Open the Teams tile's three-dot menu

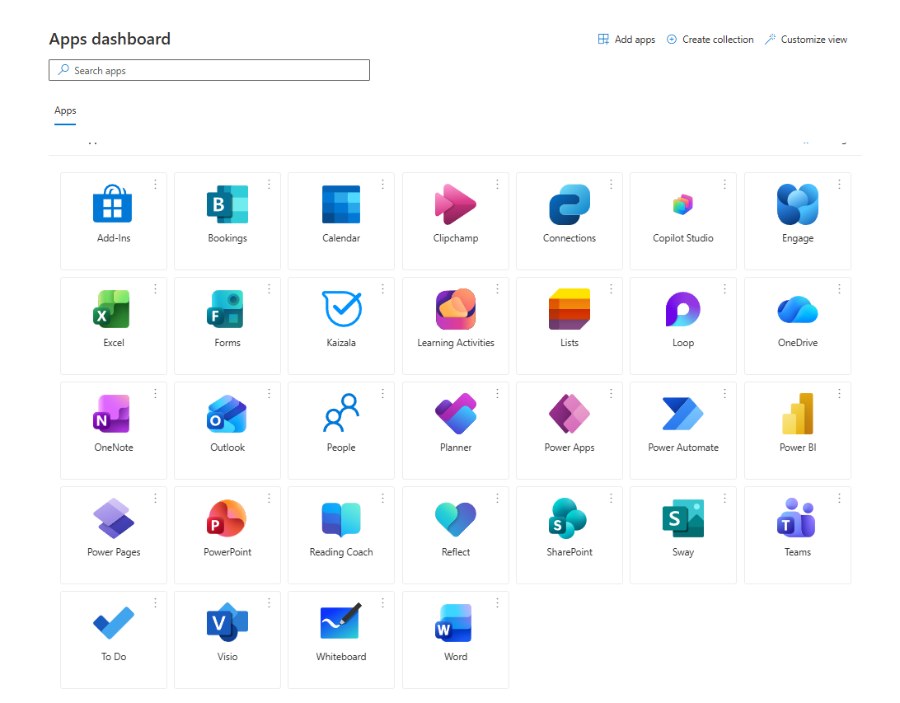pos(839,498)
